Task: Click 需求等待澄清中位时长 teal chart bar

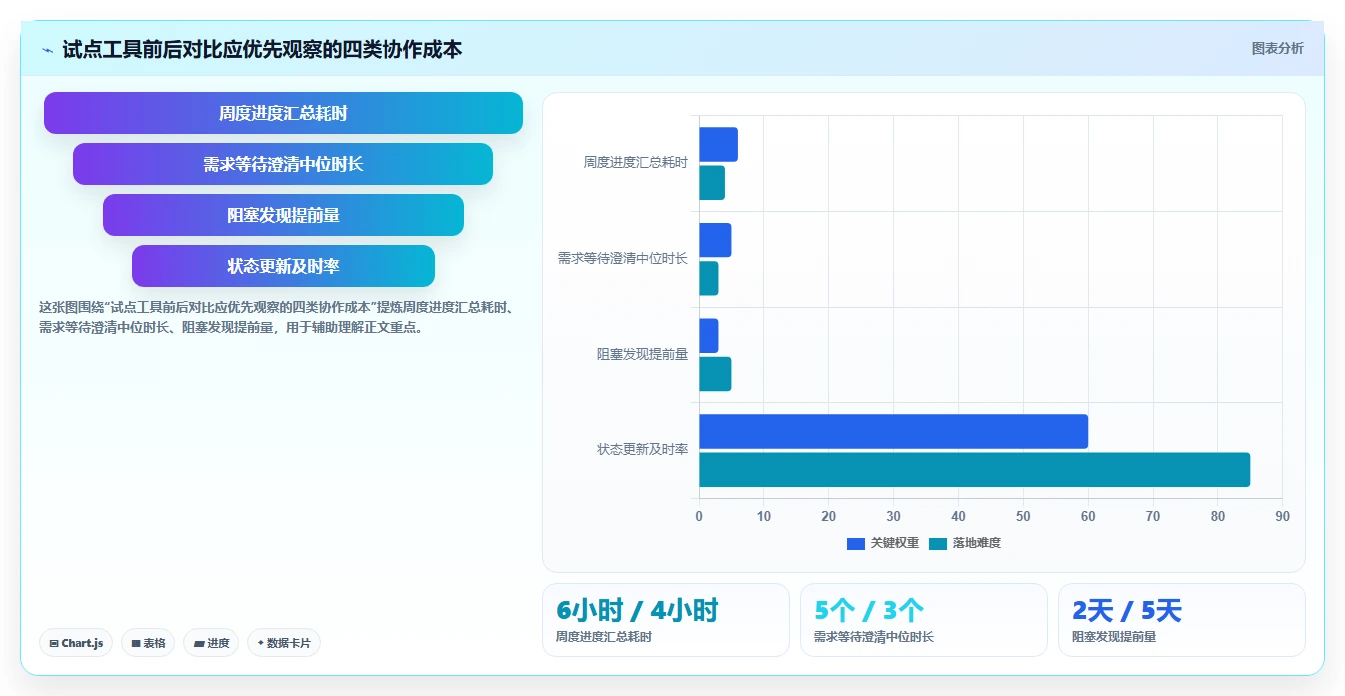Action: point(708,278)
